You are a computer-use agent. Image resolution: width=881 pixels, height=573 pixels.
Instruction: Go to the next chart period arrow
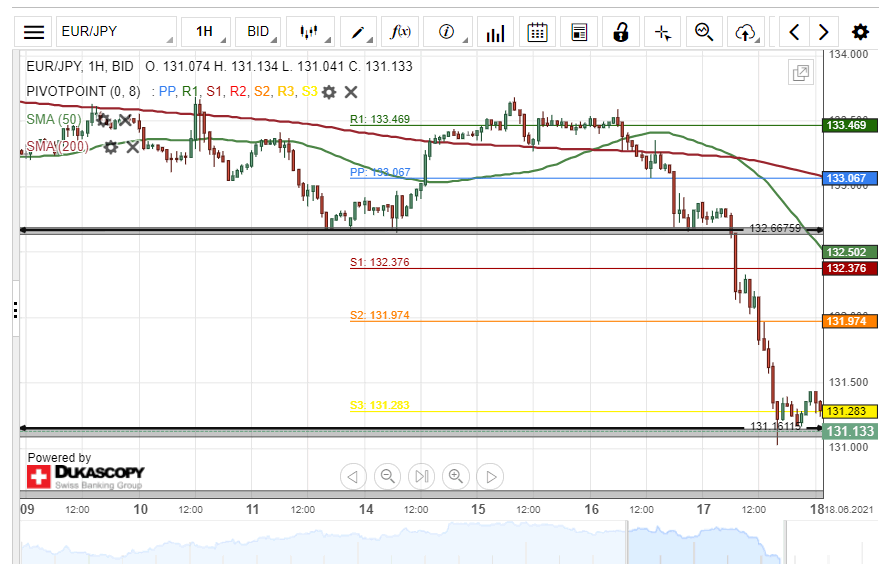coord(824,32)
